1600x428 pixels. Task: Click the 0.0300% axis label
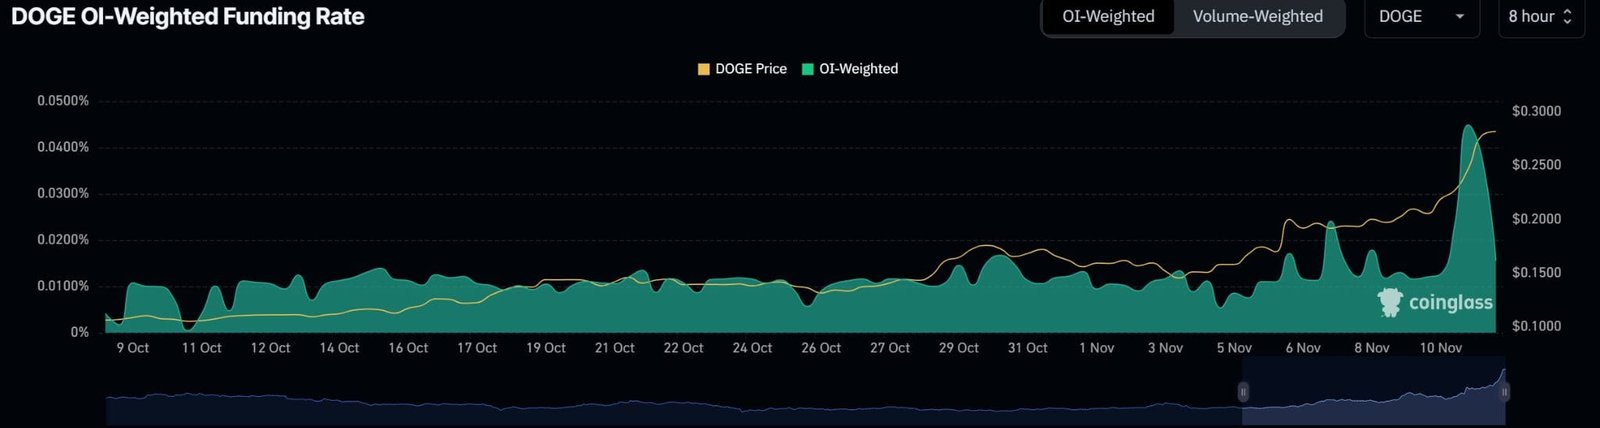[63, 193]
